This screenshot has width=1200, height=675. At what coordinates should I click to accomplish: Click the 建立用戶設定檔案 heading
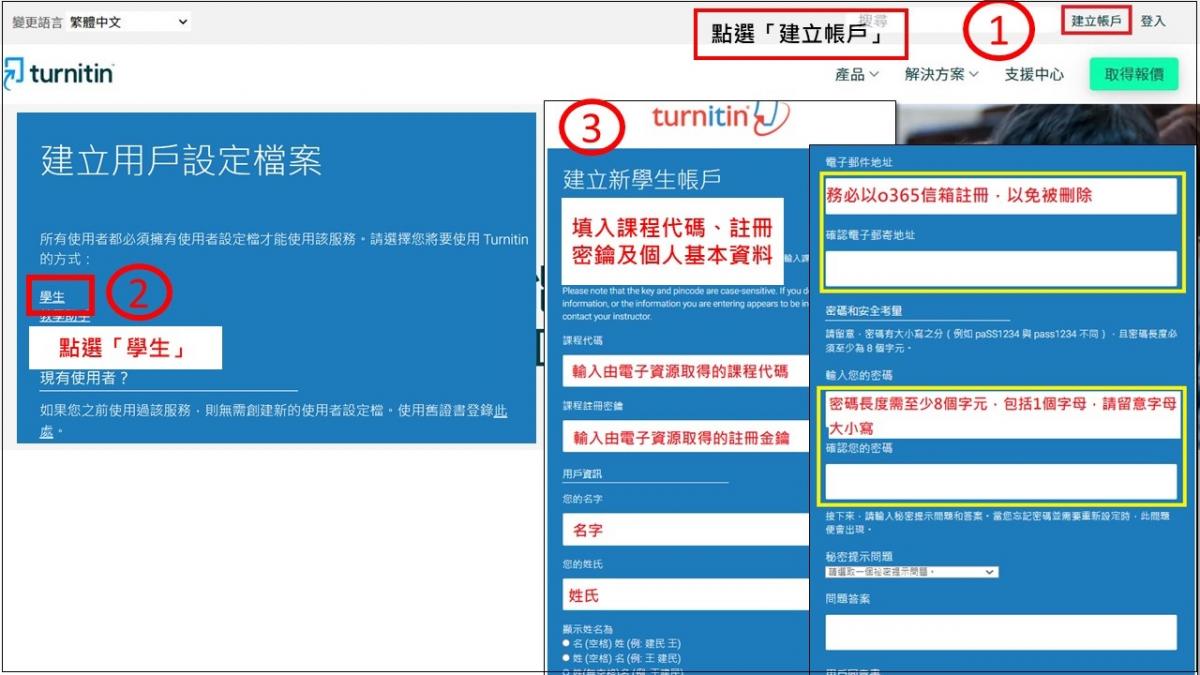(x=181, y=162)
